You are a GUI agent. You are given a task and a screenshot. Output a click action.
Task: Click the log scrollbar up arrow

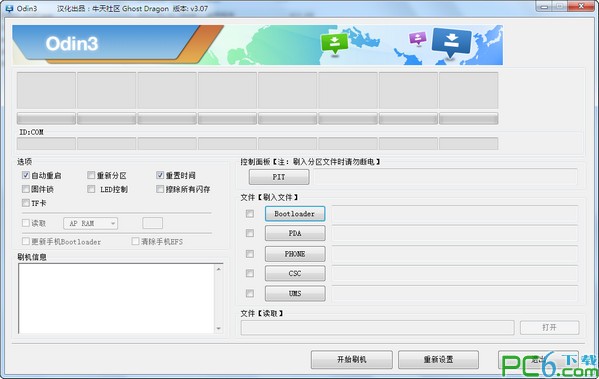click(219, 269)
